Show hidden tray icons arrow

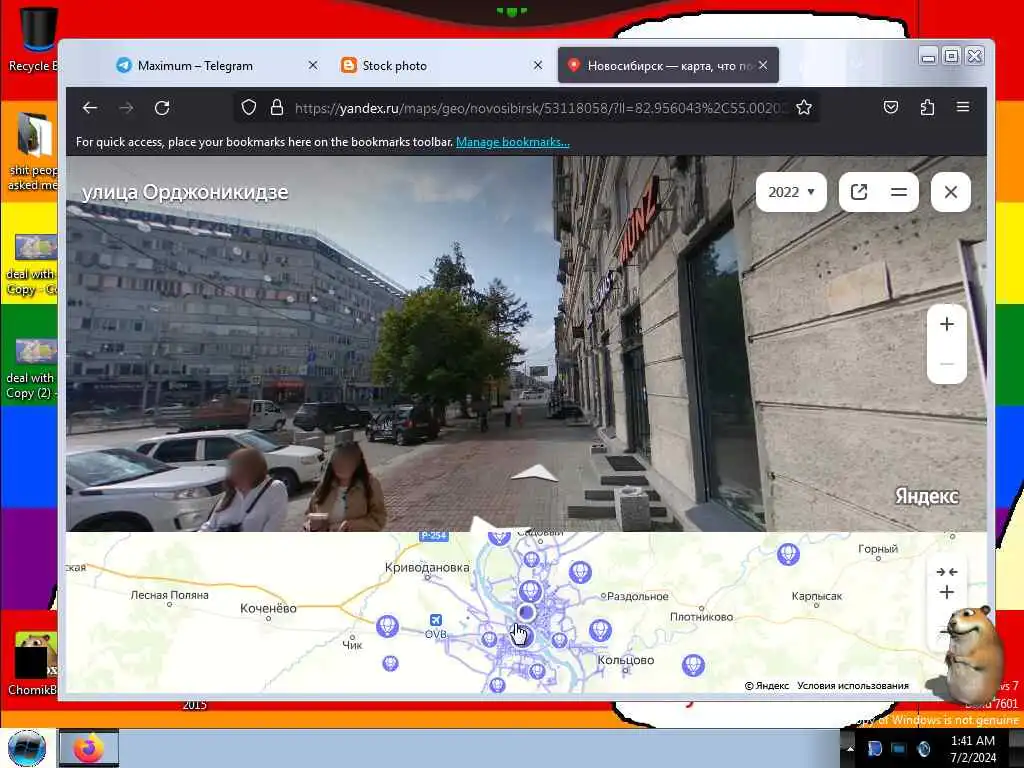point(850,748)
